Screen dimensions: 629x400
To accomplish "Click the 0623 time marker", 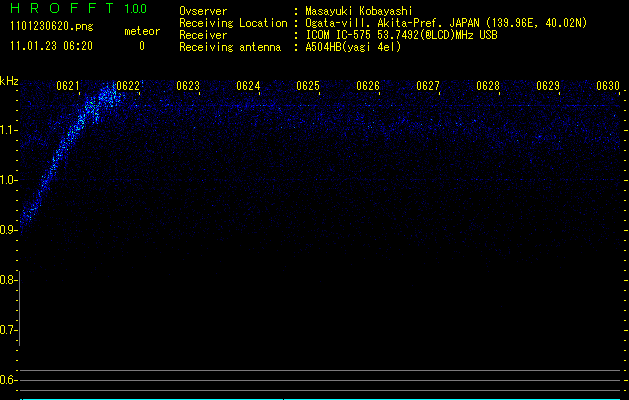I will [188, 86].
